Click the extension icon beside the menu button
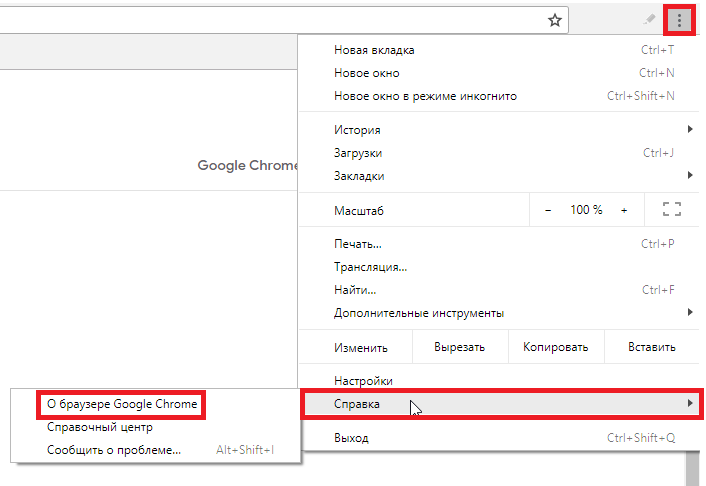This screenshot has height=486, width=706. (650, 19)
